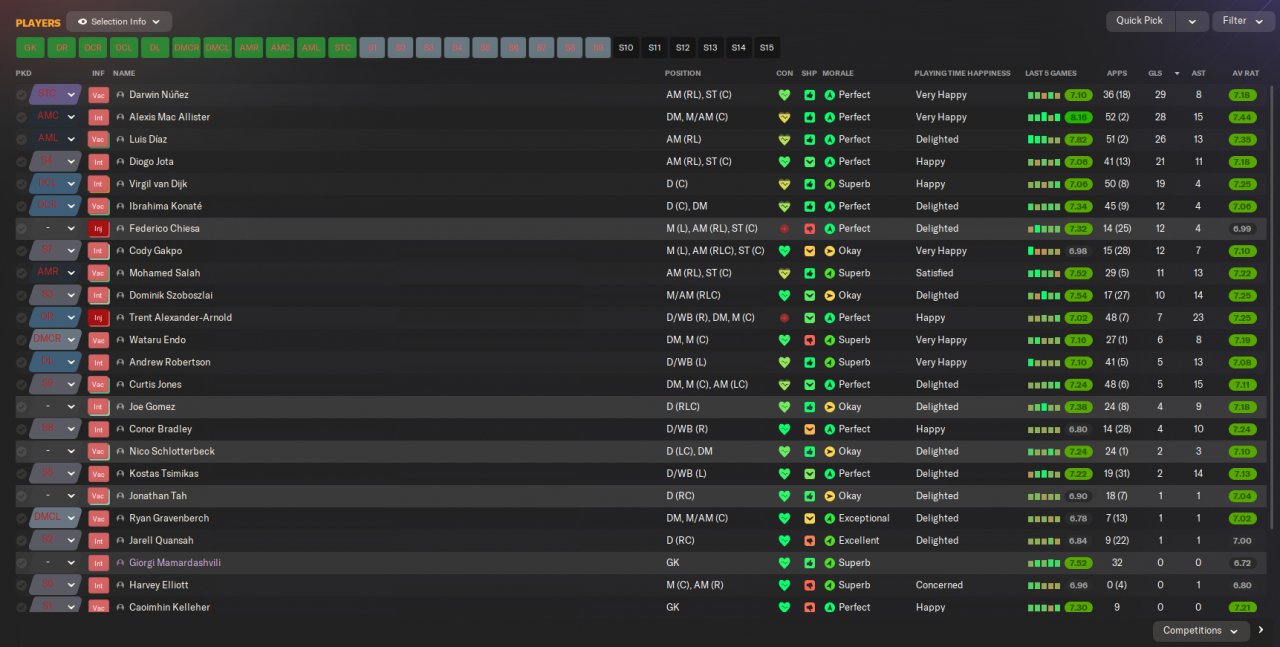Toggle the selection check for Federico Chiesa
Viewport: 1280px width, 647px height.
click(x=21, y=229)
